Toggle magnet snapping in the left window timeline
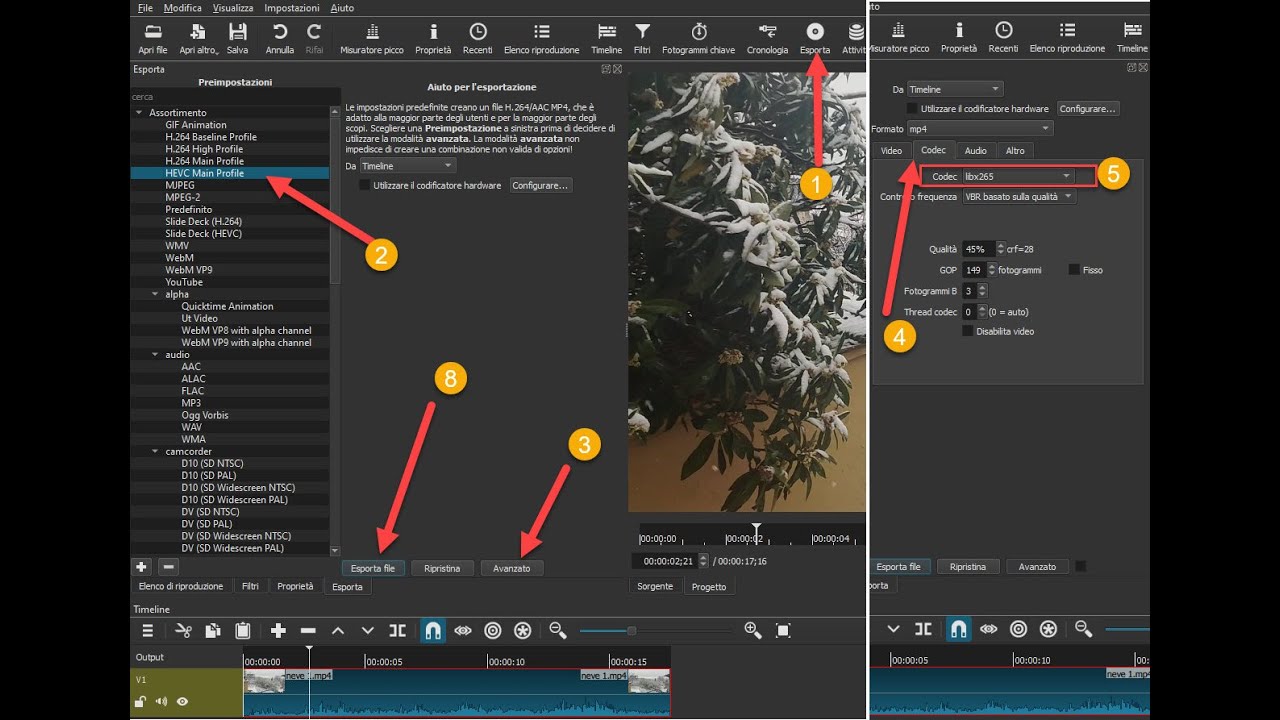This screenshot has height=720, width=1280. 433,630
